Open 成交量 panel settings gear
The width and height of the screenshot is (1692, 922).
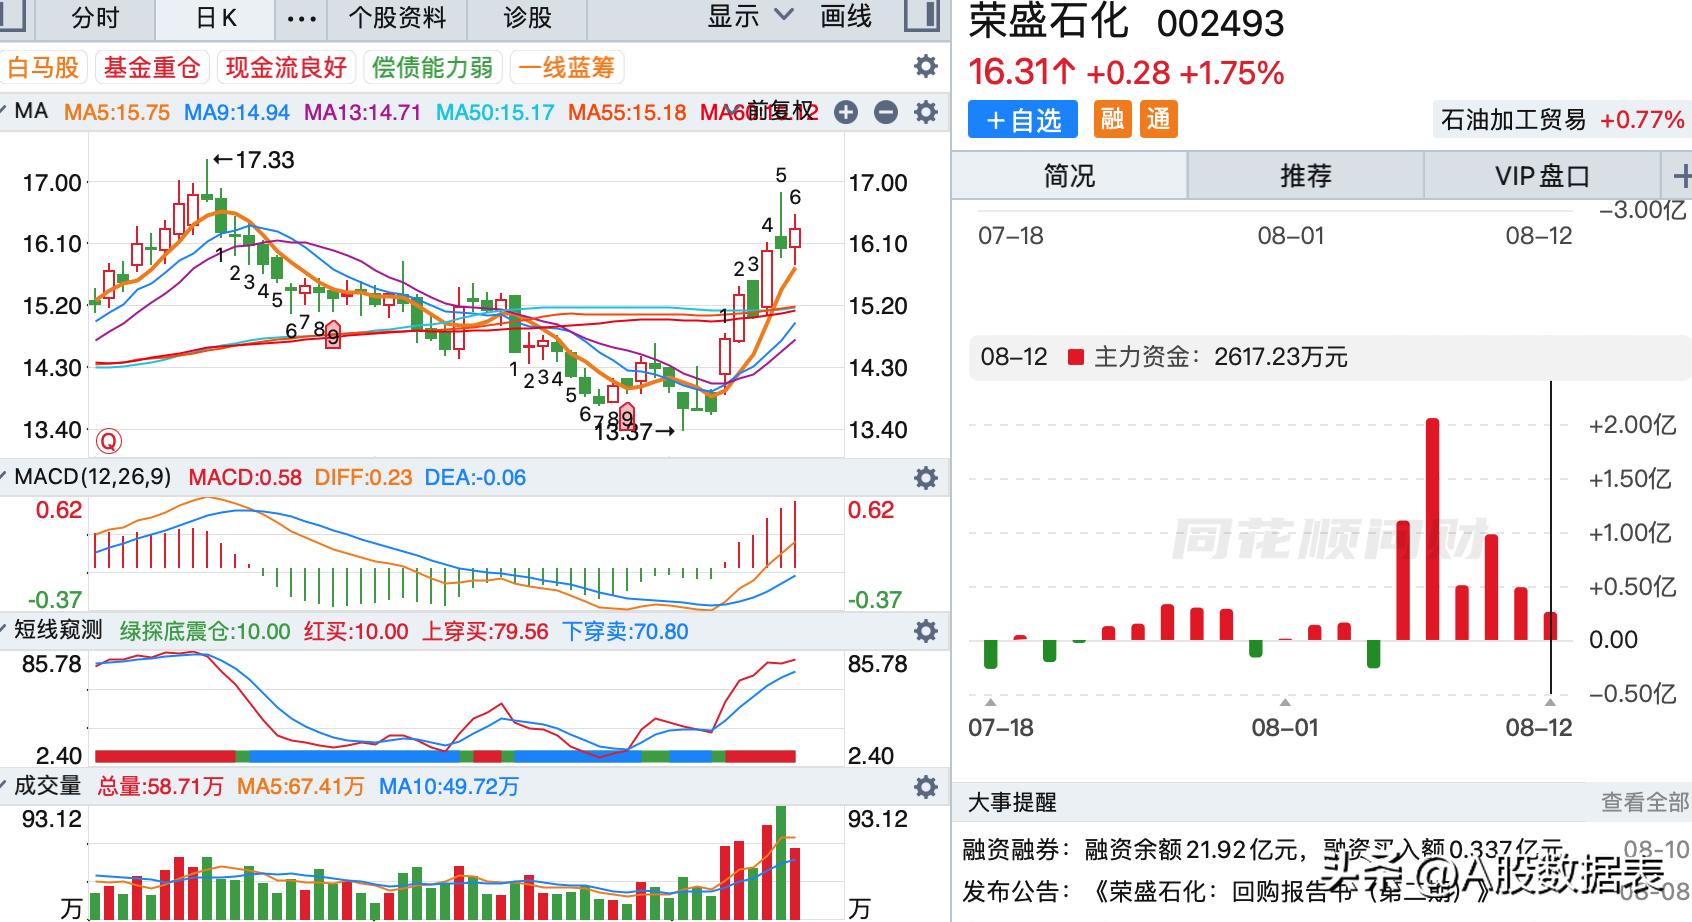926,787
